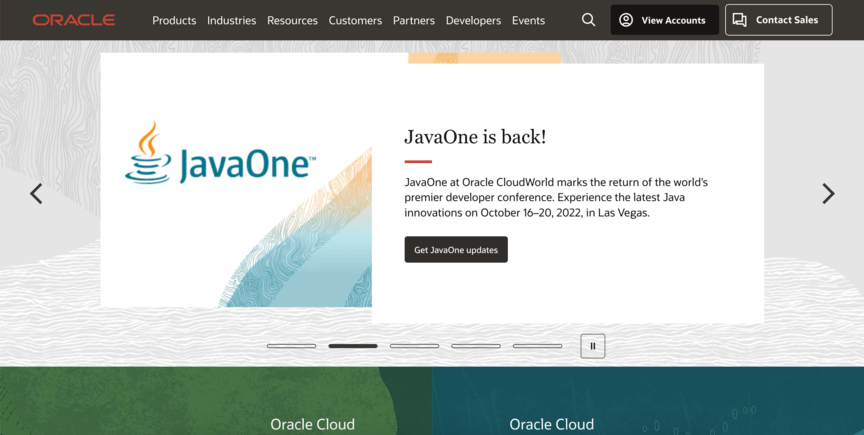Open the teal Oracle Cloud panel
This screenshot has height=435, width=864.
coord(648,401)
